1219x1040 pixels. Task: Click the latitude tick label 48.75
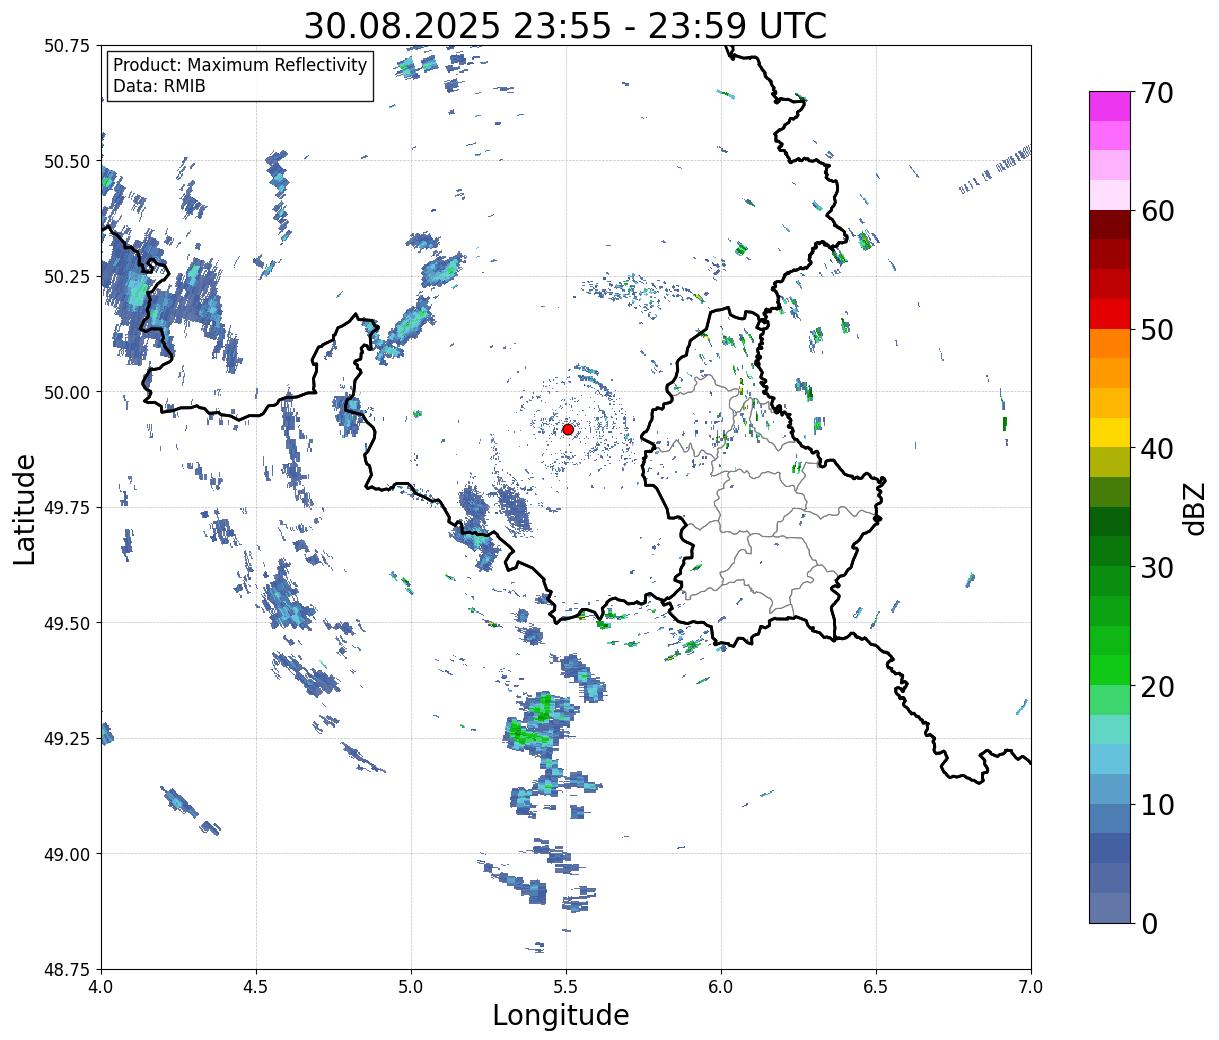click(x=67, y=969)
